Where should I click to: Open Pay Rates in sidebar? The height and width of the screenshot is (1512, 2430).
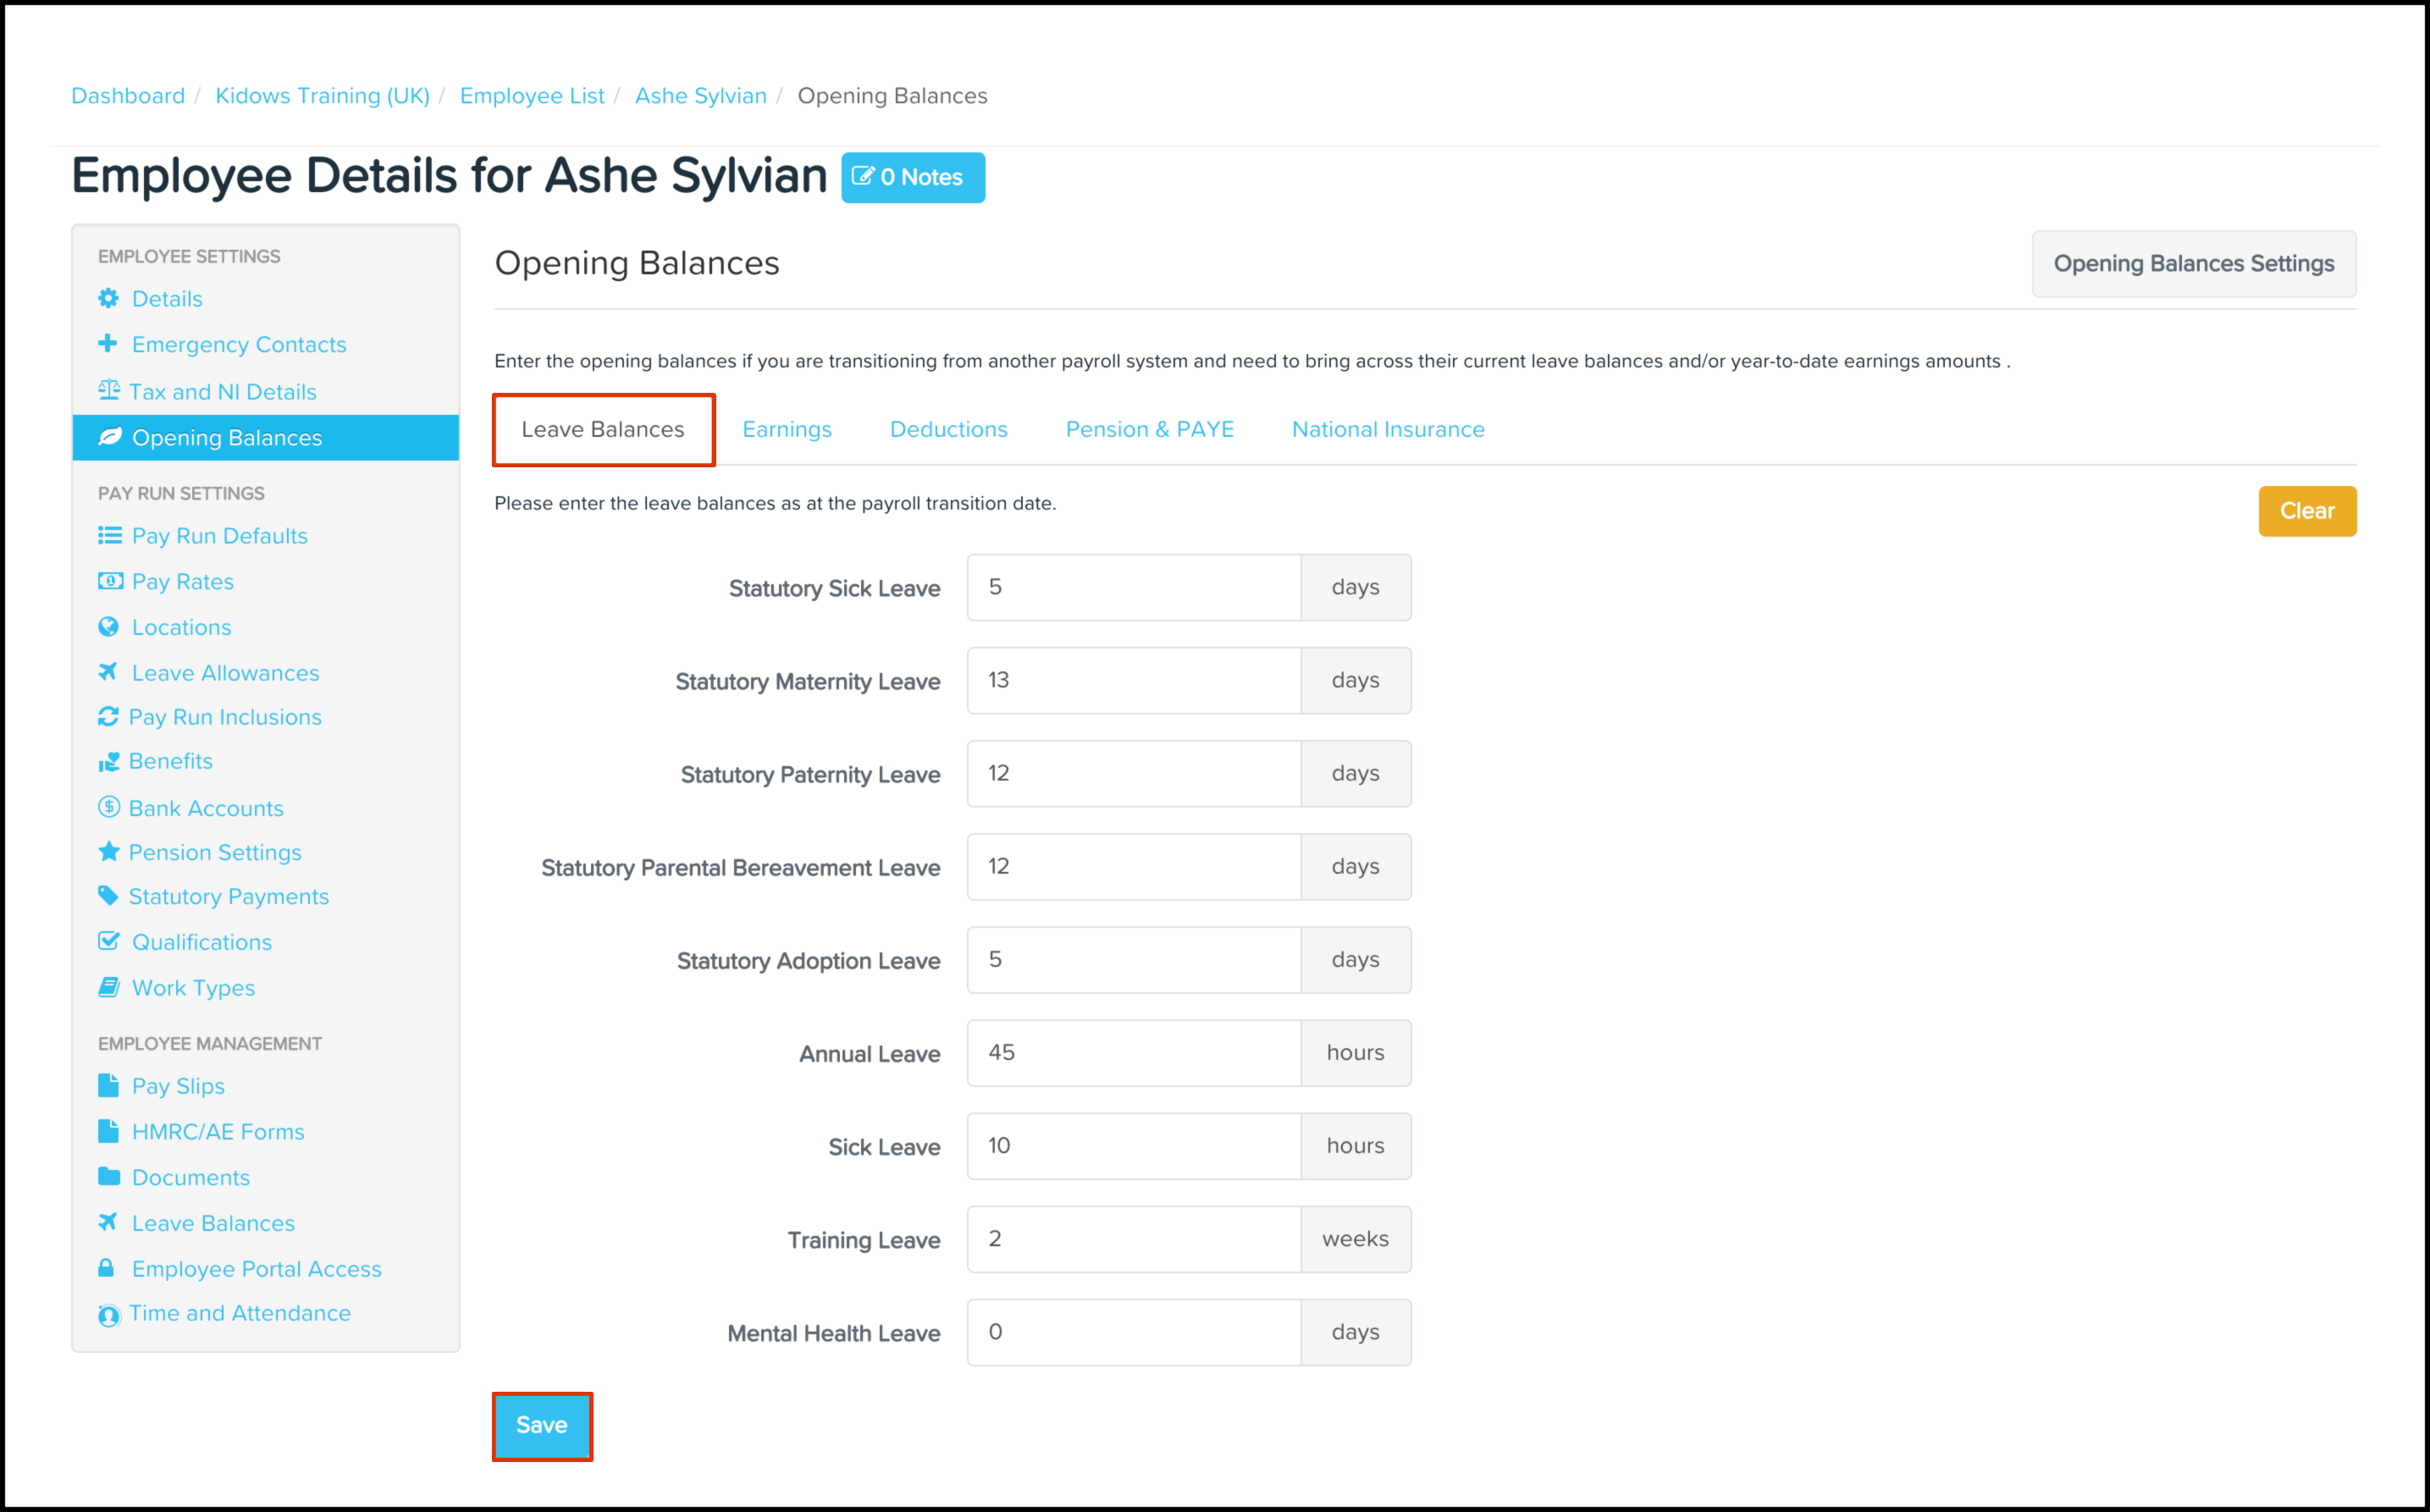click(x=182, y=581)
